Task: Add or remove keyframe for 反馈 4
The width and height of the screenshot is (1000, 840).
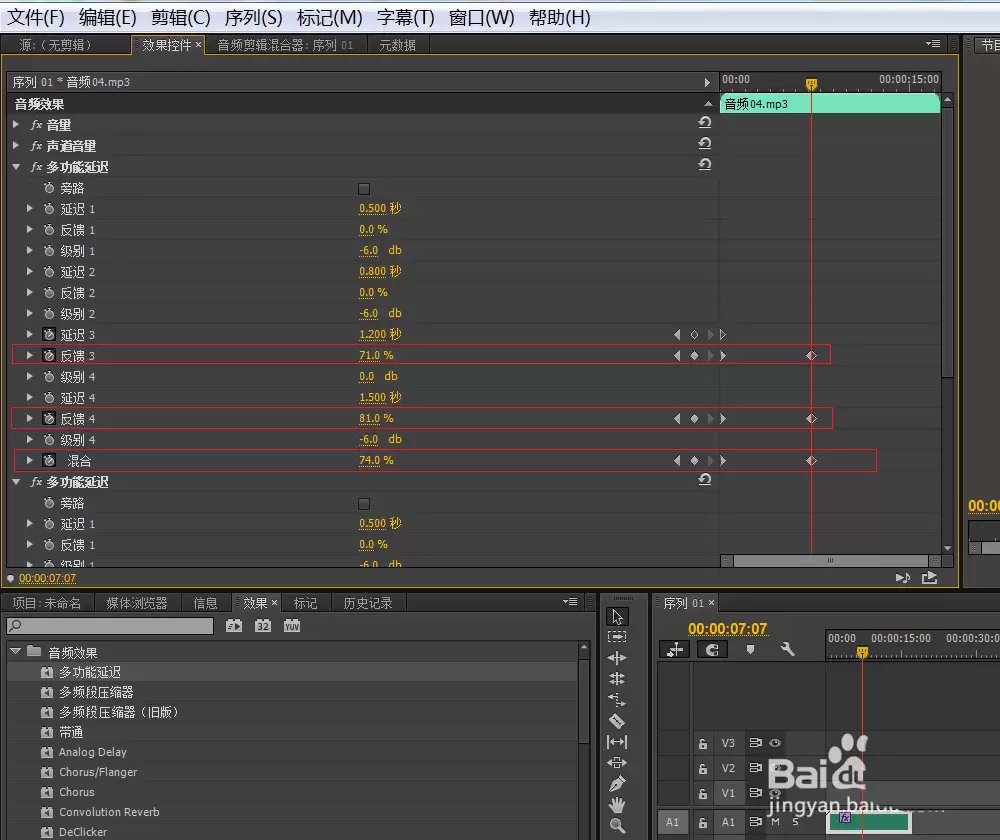Action: point(695,418)
